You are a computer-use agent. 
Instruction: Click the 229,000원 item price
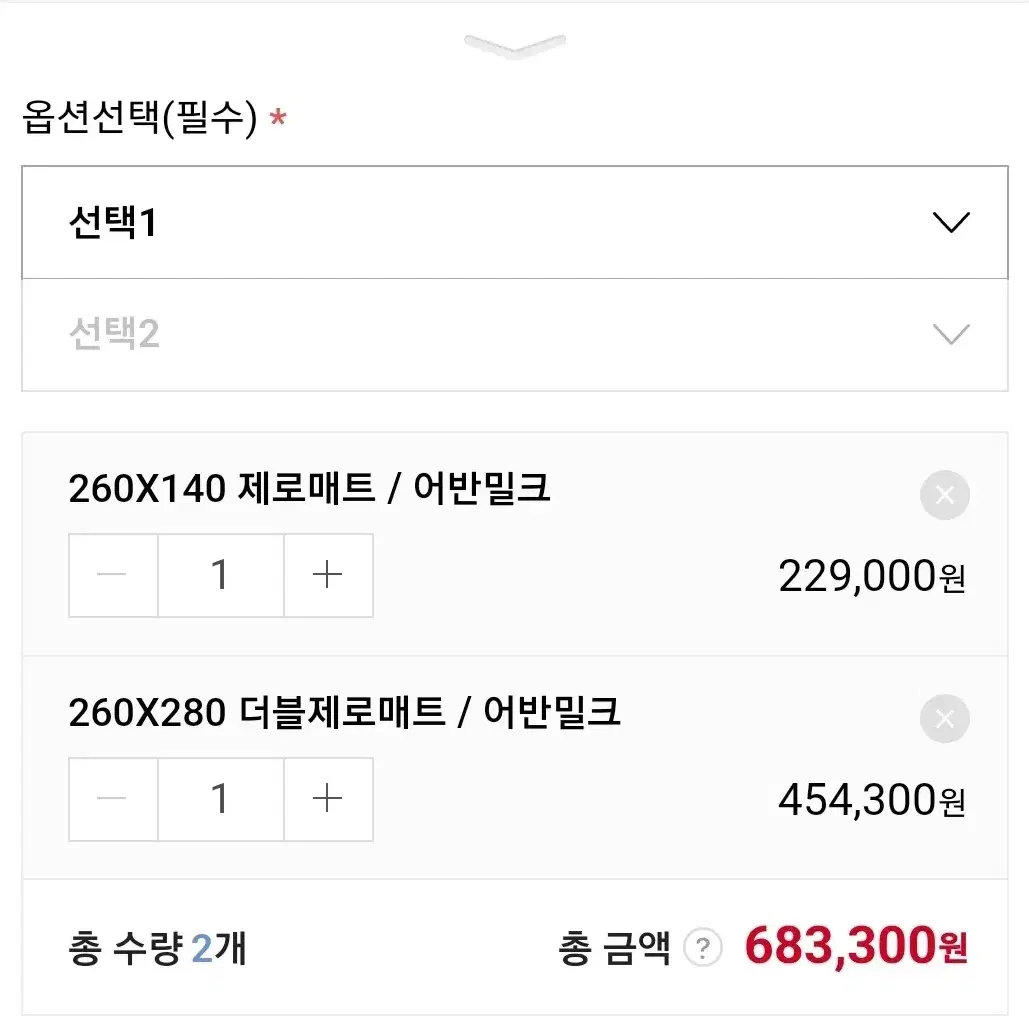(872, 576)
